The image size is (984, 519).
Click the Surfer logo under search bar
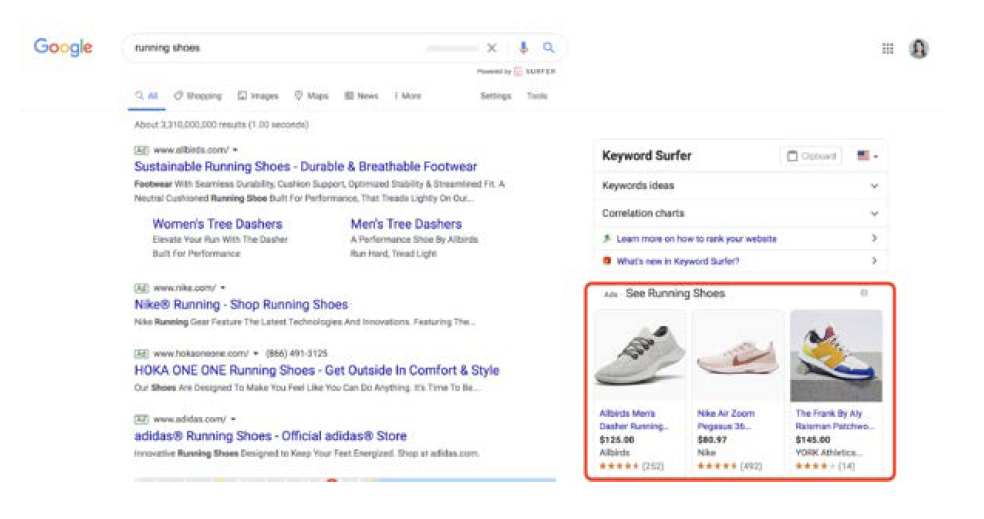(534, 72)
